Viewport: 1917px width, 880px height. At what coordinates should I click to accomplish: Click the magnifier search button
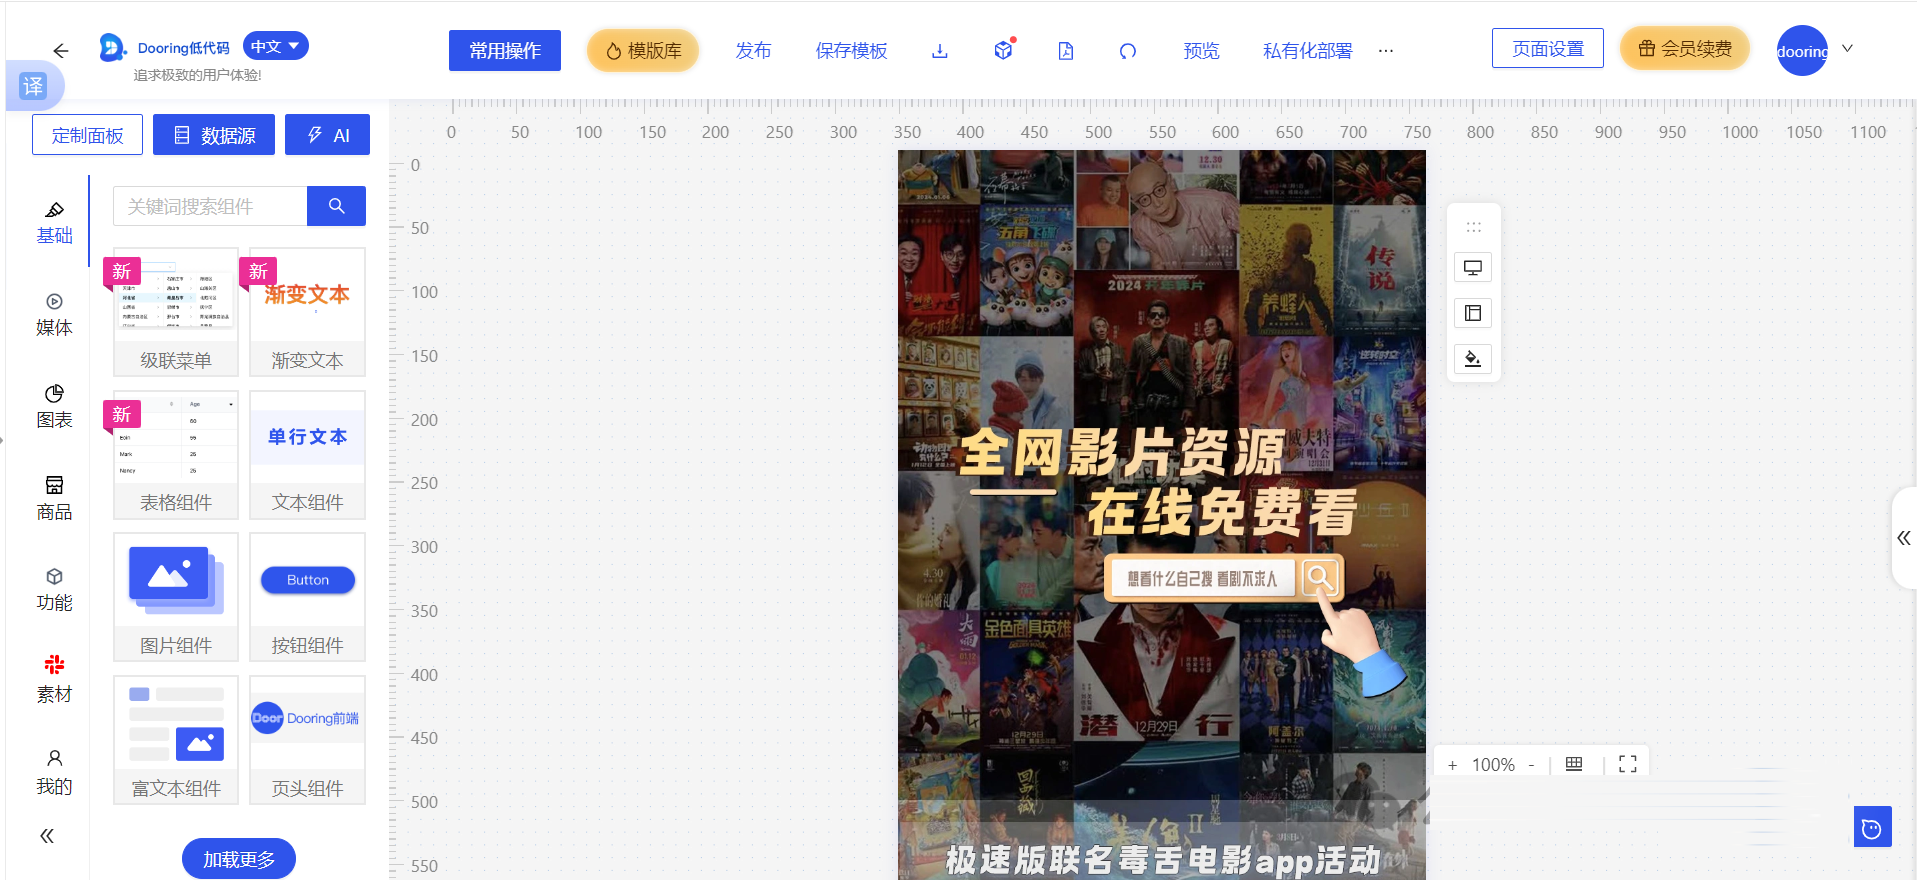click(336, 206)
